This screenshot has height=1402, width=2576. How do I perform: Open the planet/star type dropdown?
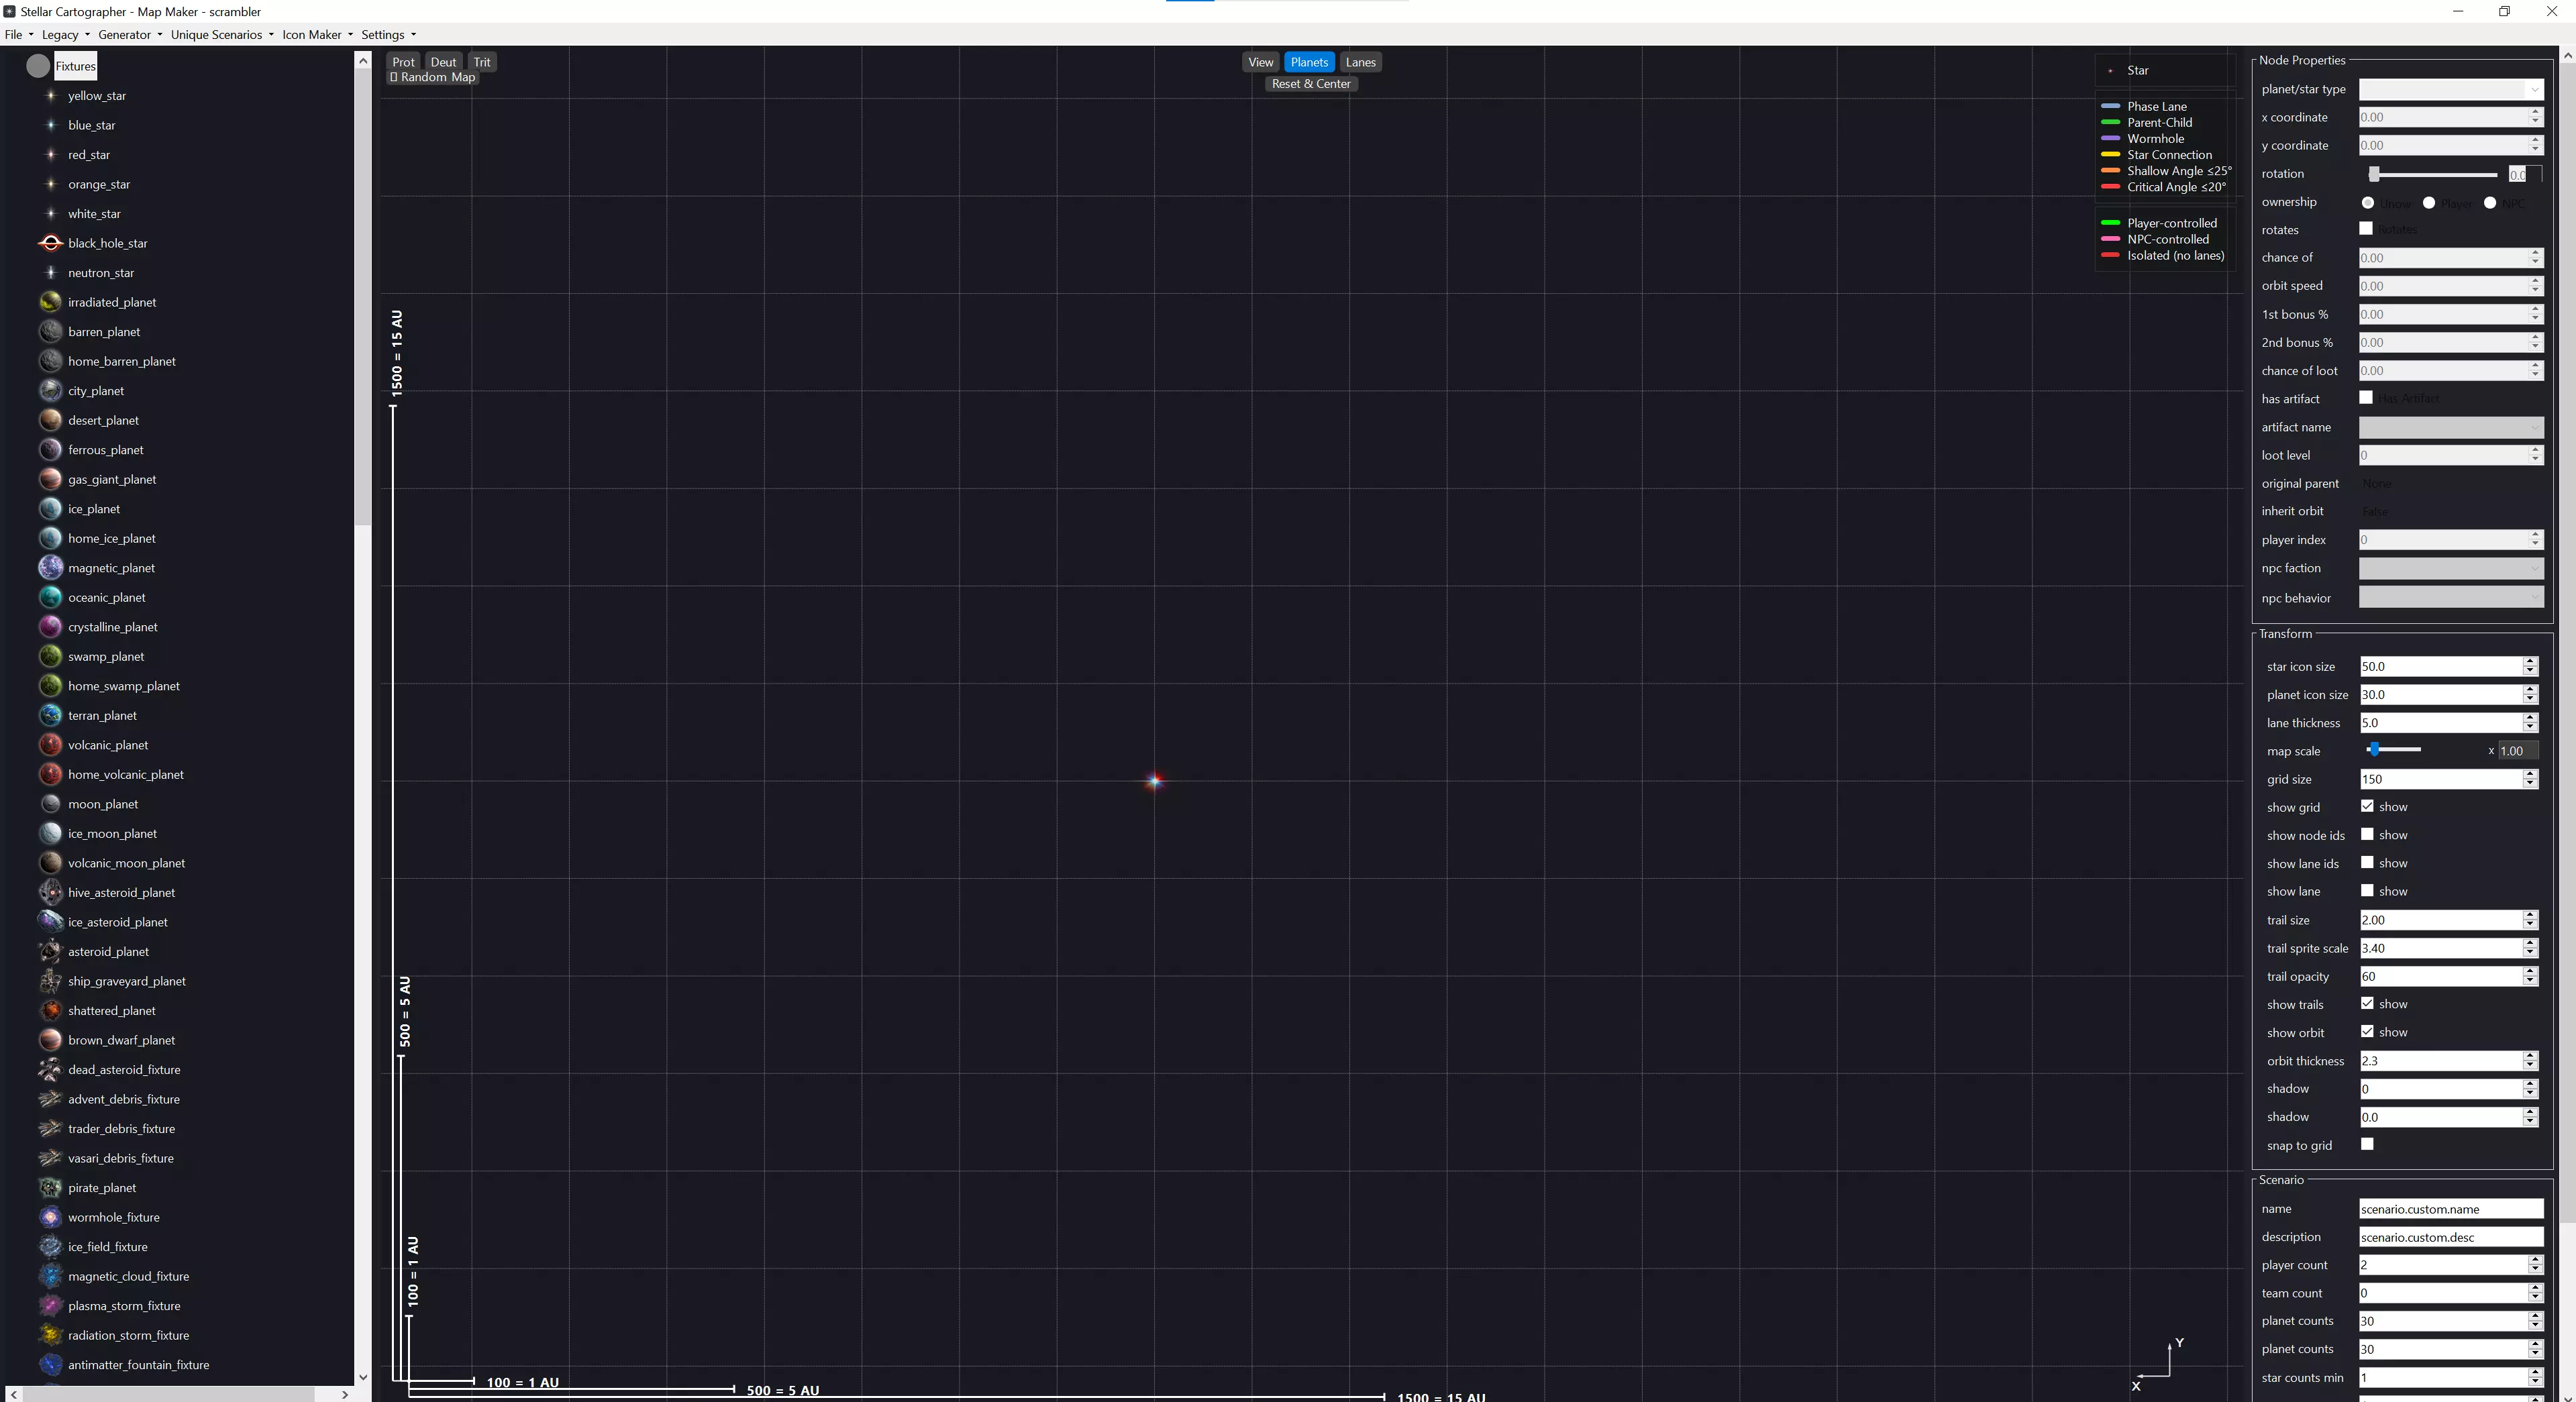click(x=2450, y=89)
